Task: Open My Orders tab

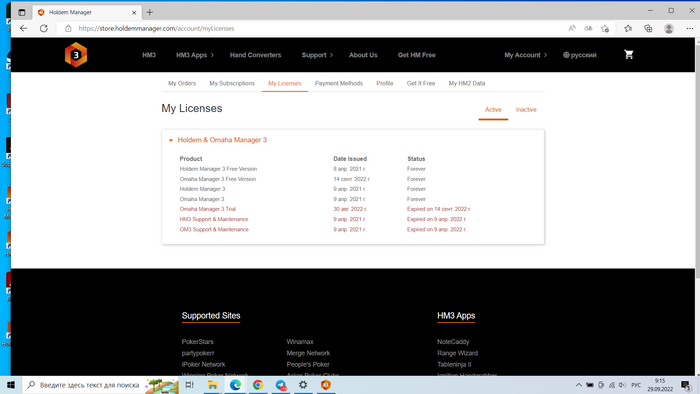Action: pos(182,83)
